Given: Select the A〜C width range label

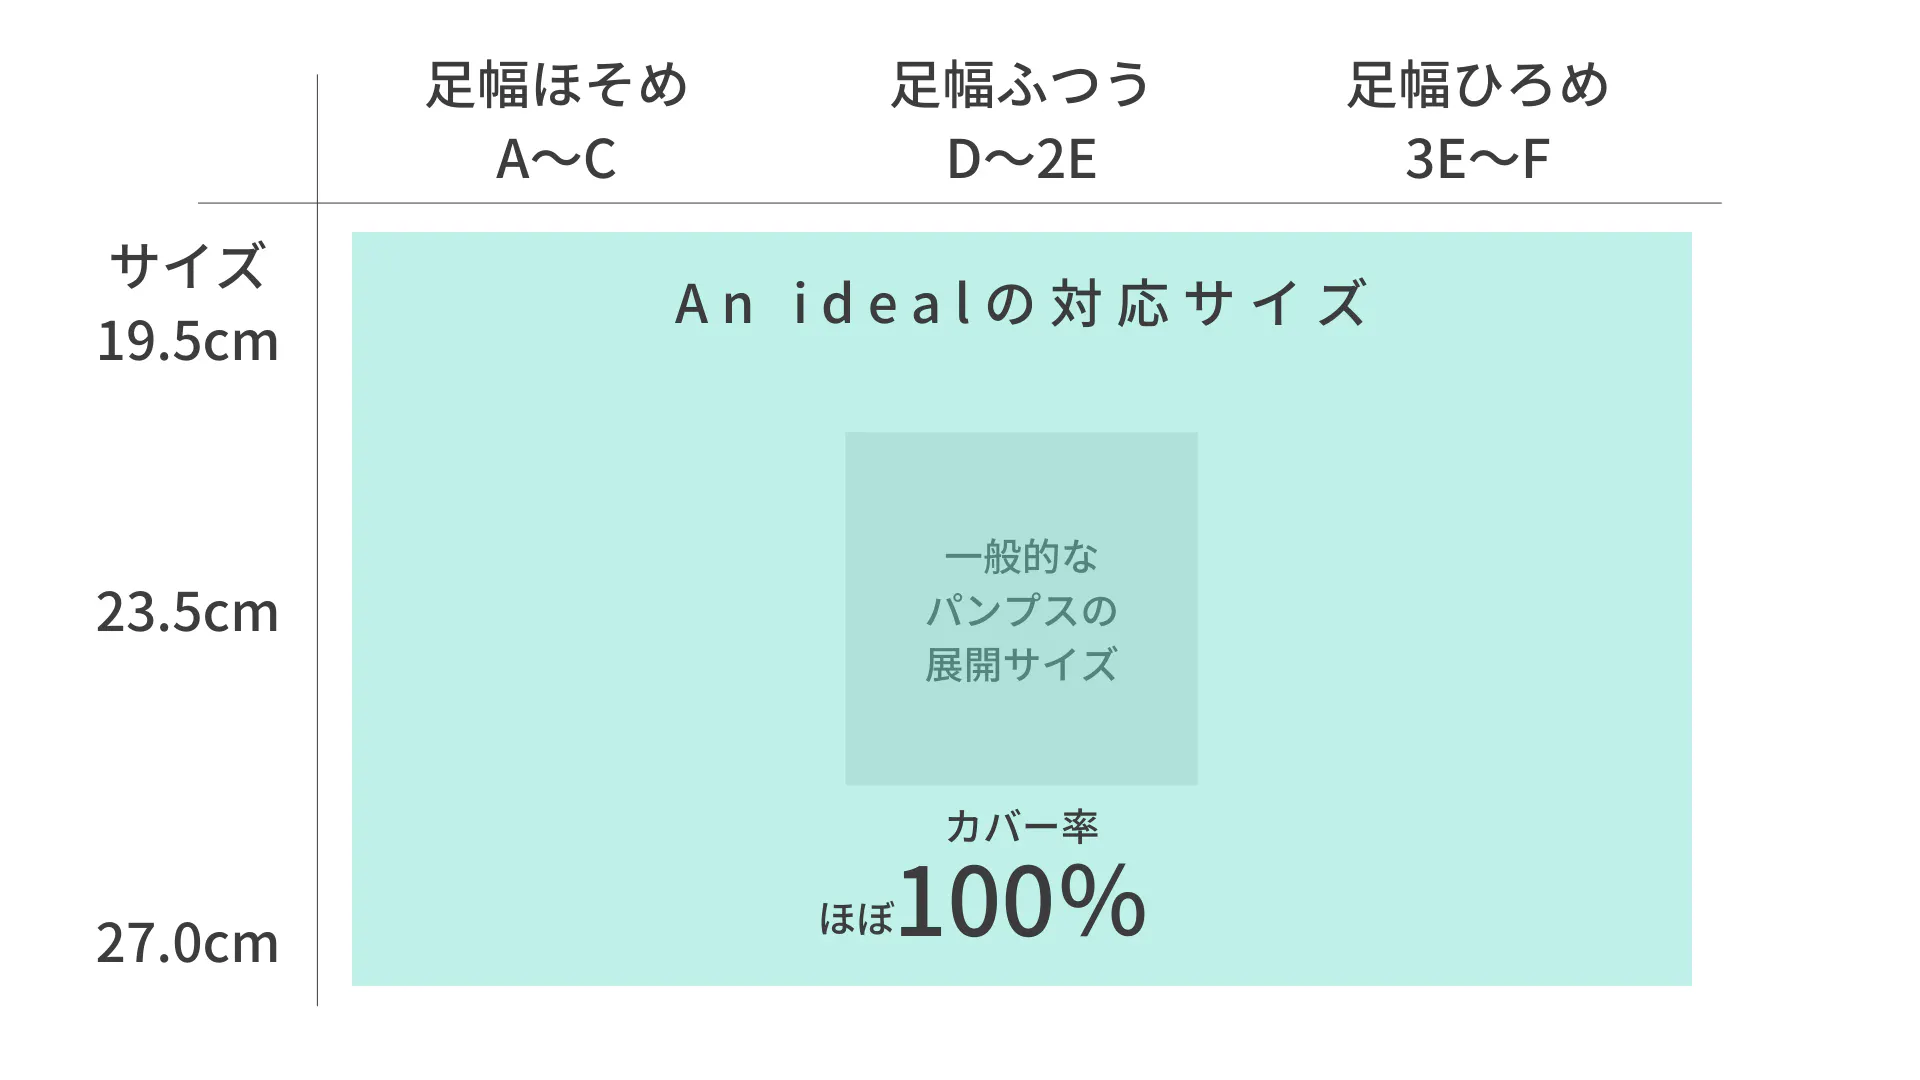Looking at the screenshot, I should (557, 159).
